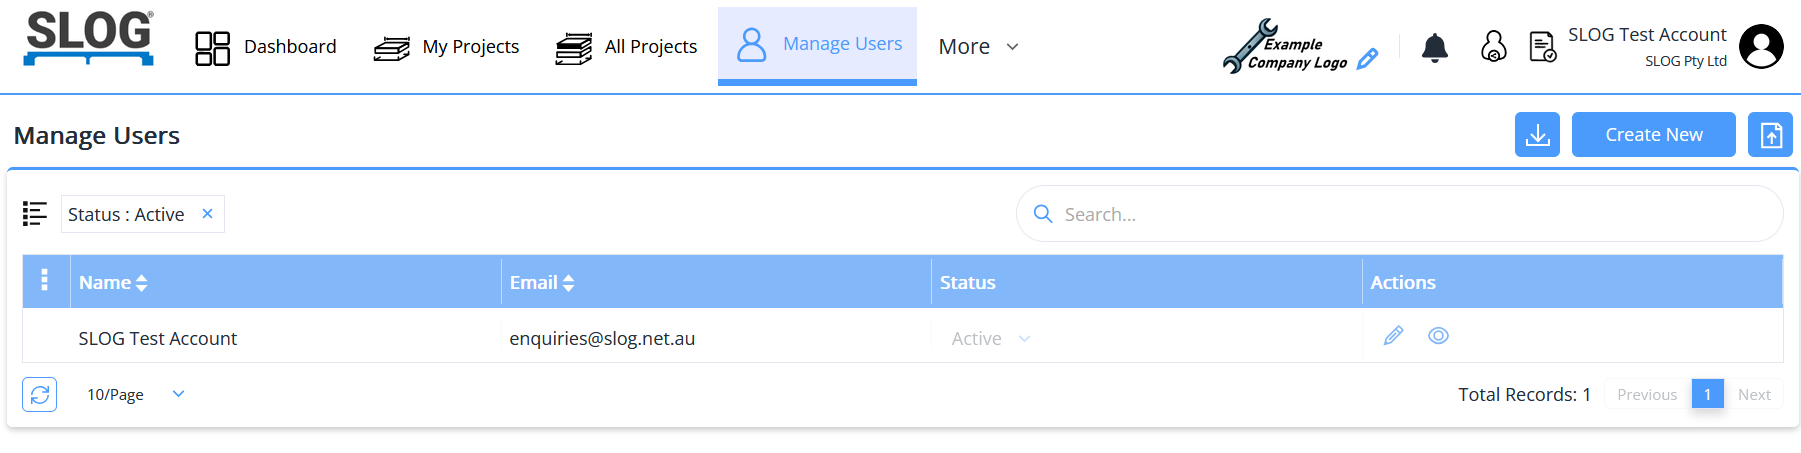Image resolution: width=1801 pixels, height=453 pixels.
Task: Open the All Projects tab
Action: 627,47
